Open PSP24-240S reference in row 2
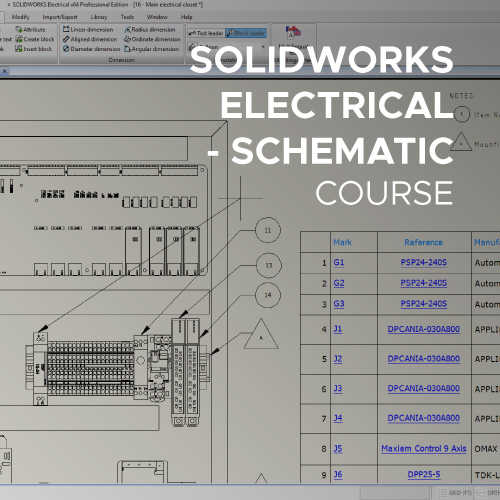 point(424,283)
